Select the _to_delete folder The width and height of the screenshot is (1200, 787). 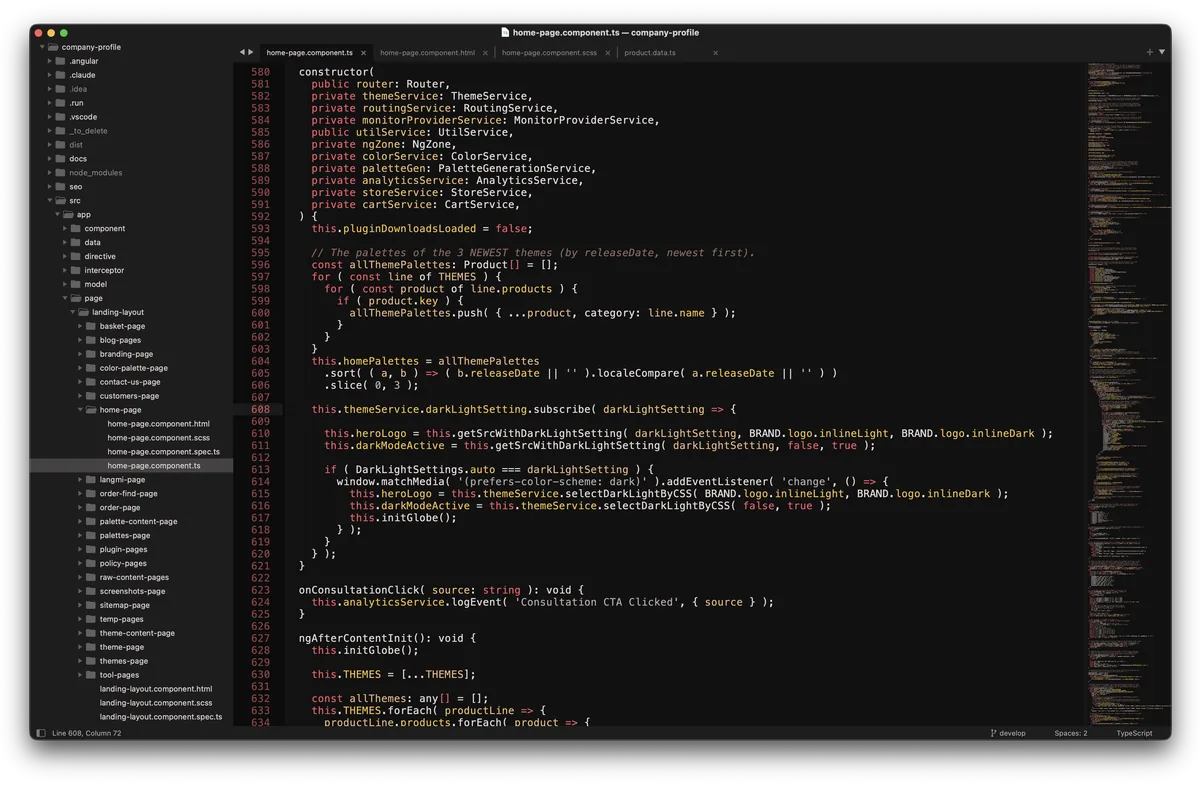pos(88,131)
